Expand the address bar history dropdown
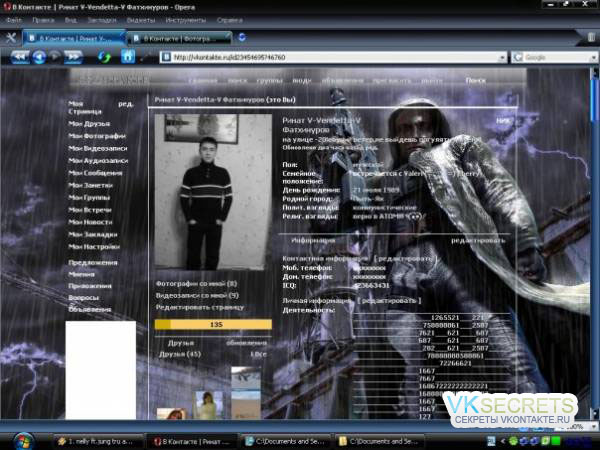 [x=502, y=58]
